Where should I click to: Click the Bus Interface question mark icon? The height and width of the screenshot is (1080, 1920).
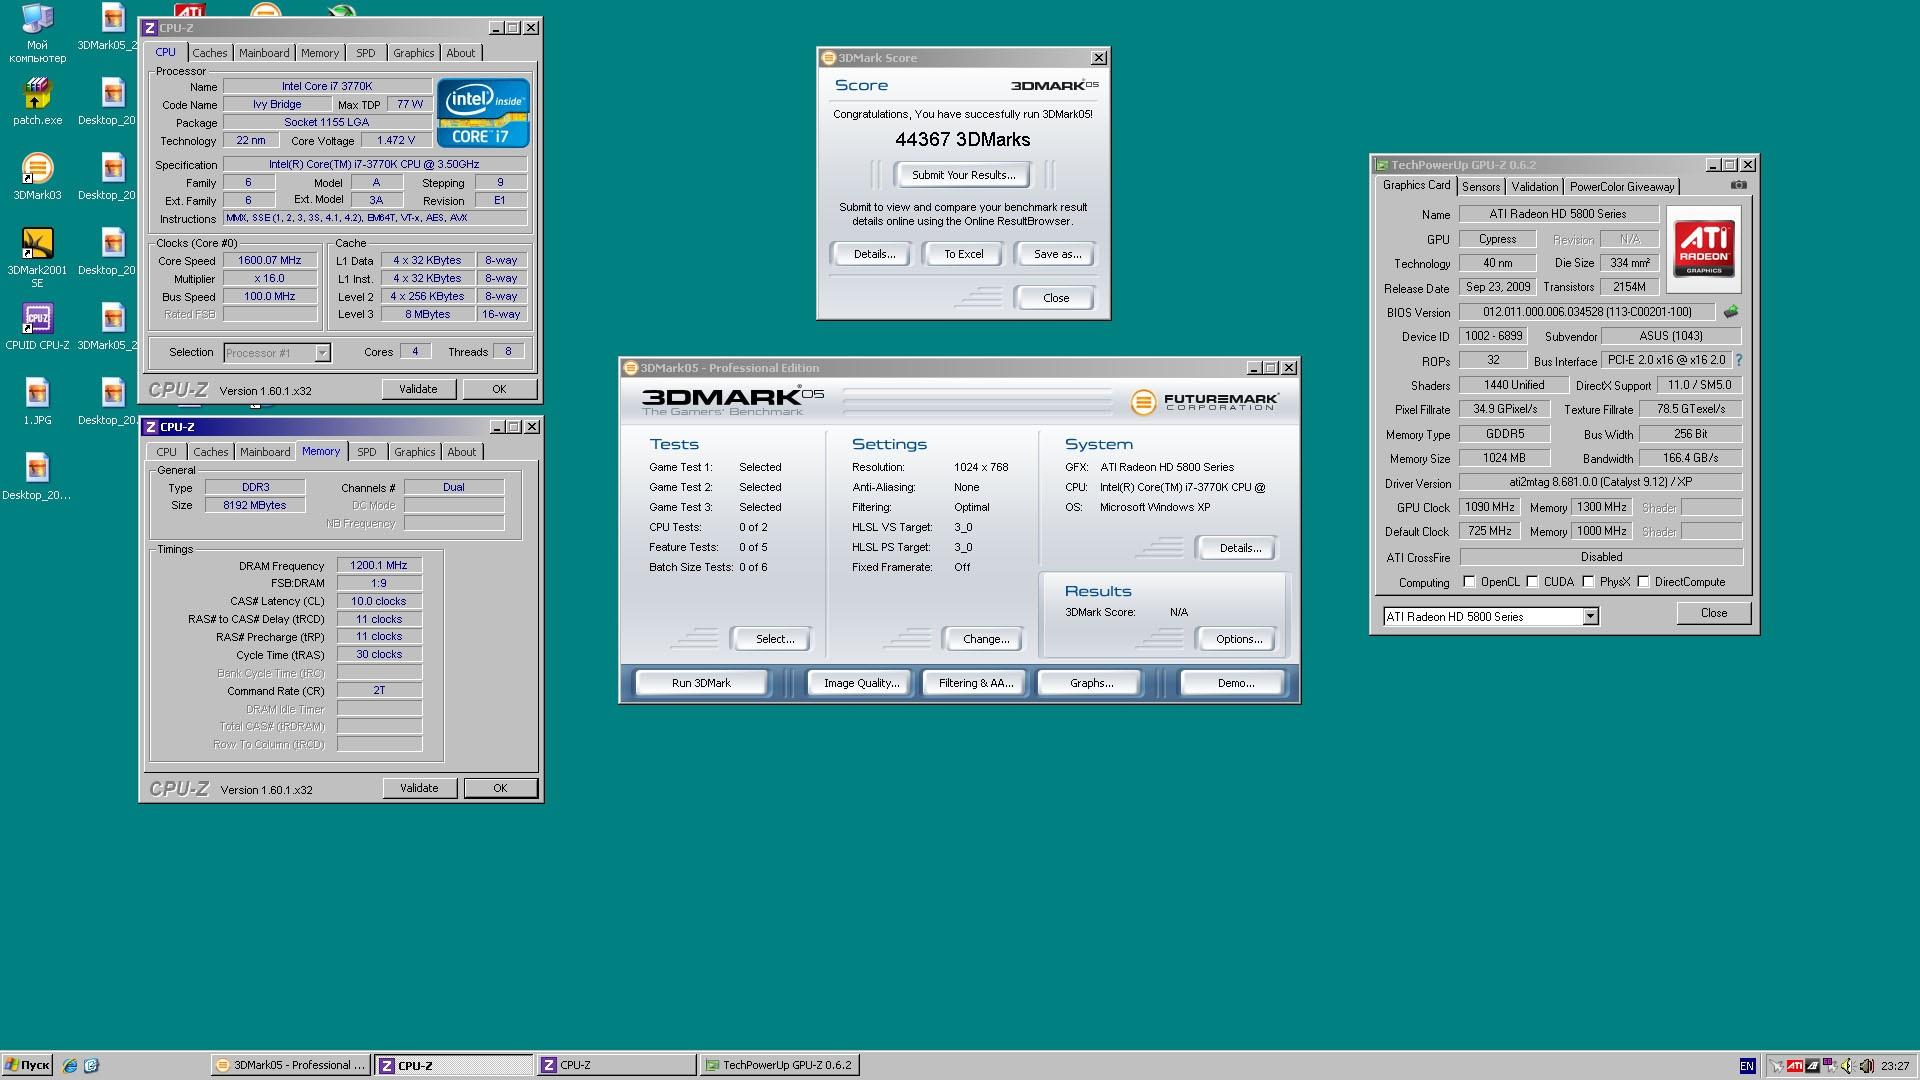click(1738, 360)
